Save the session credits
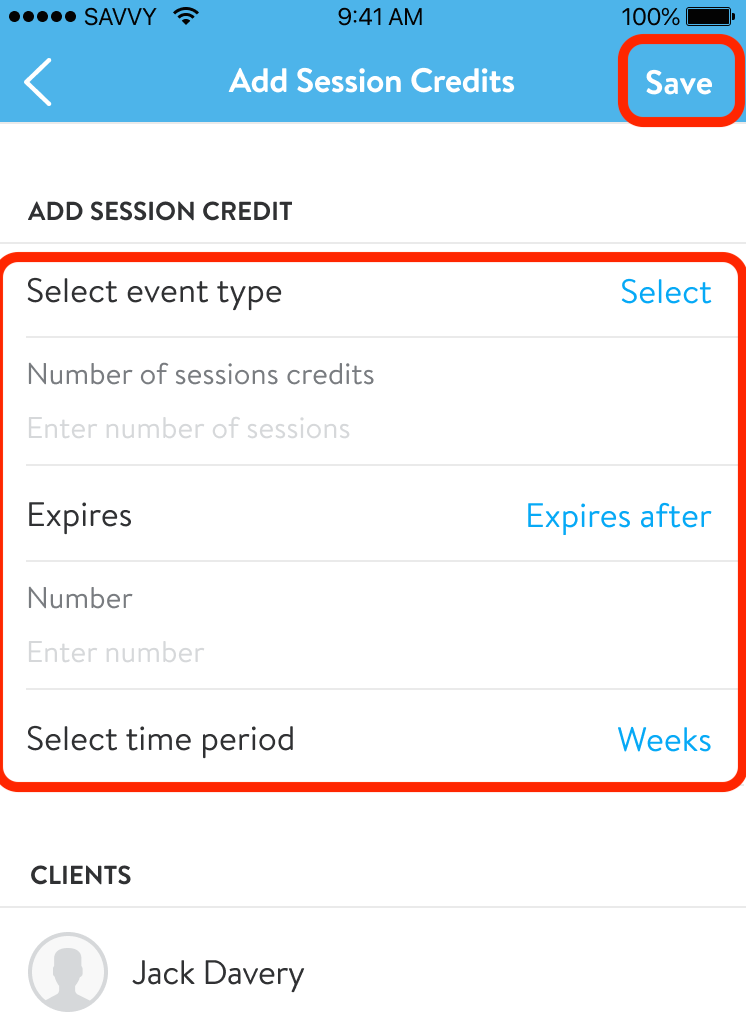The height and width of the screenshot is (1023, 746). pyautogui.click(x=680, y=83)
